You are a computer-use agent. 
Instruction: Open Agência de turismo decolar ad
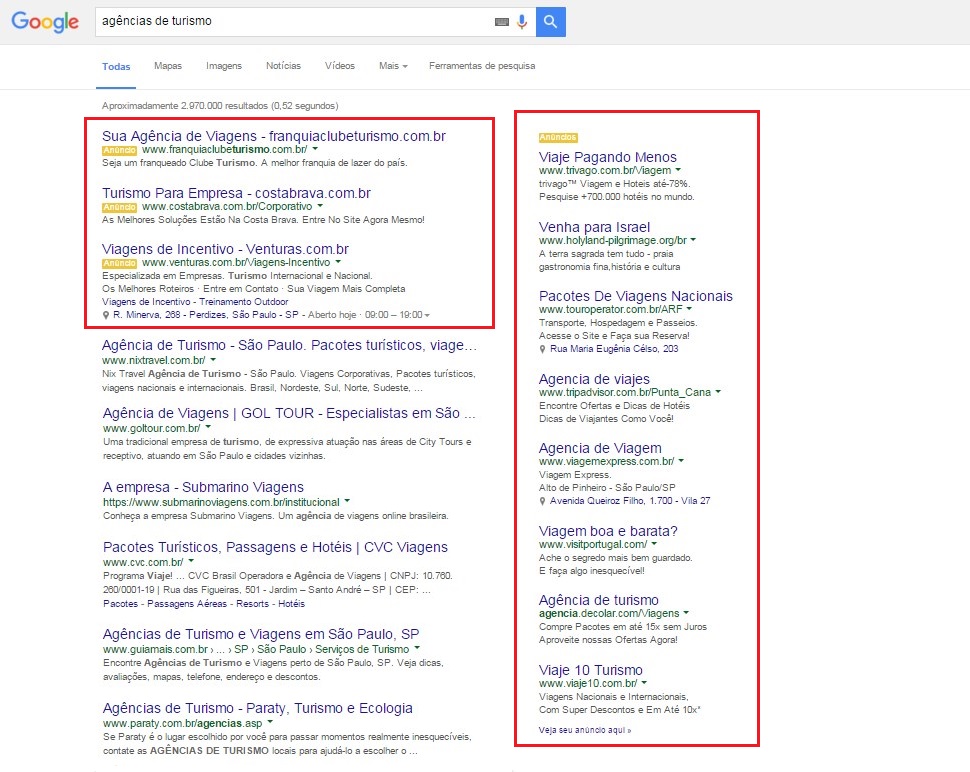click(599, 600)
